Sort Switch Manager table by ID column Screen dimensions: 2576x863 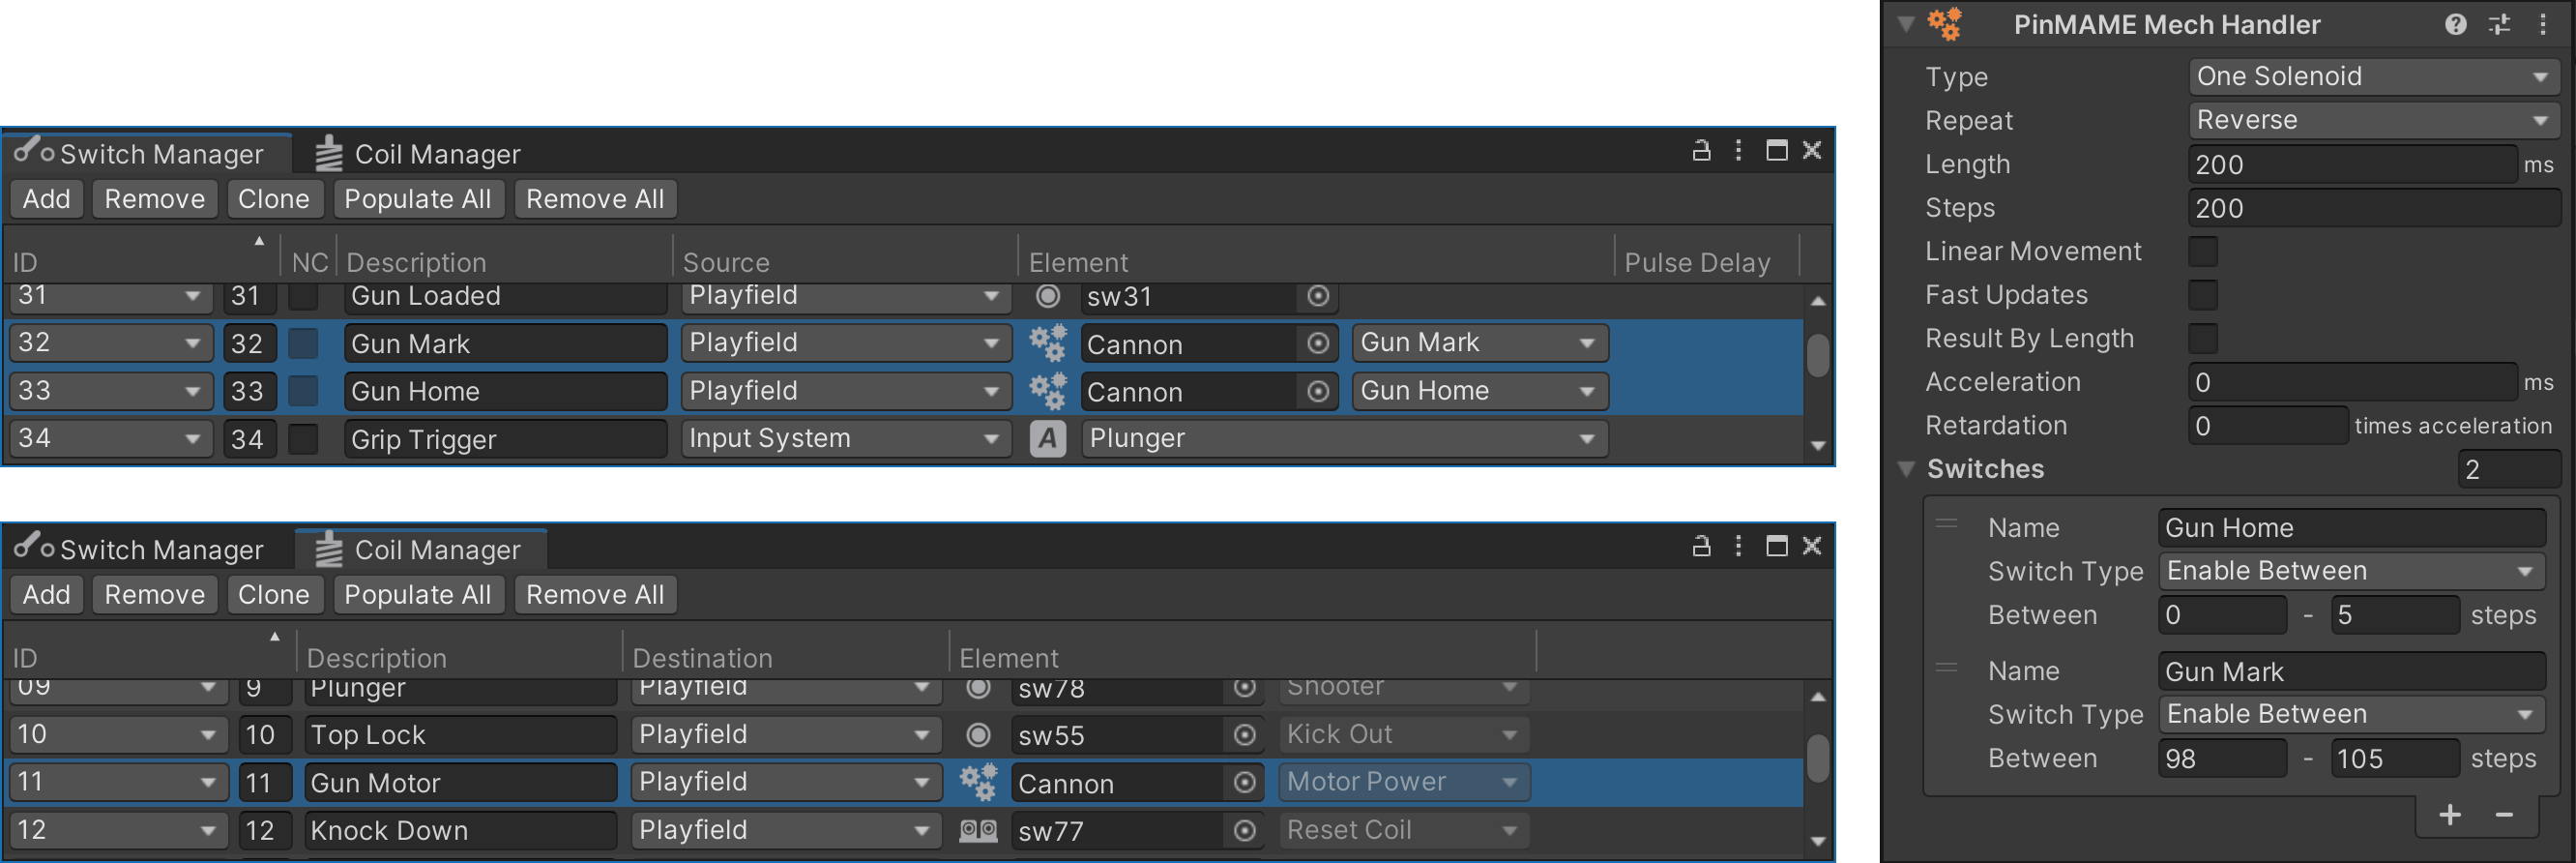[x=140, y=262]
